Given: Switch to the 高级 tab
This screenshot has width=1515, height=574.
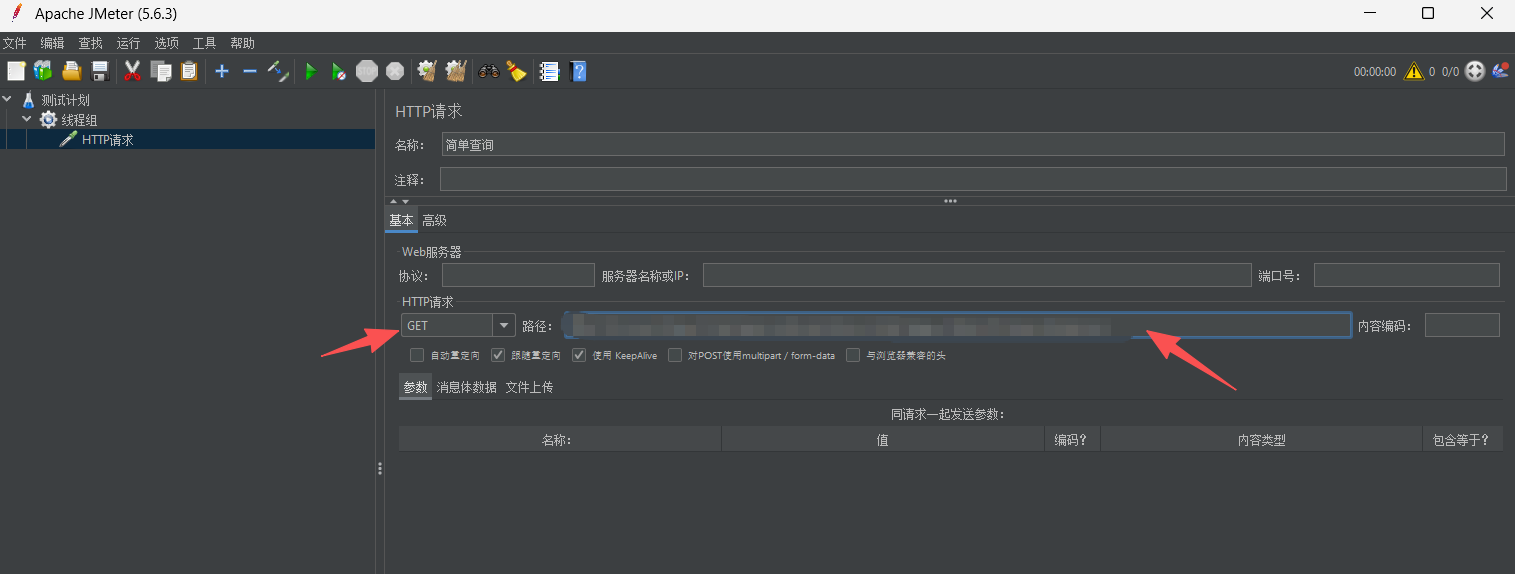Looking at the screenshot, I should (434, 220).
